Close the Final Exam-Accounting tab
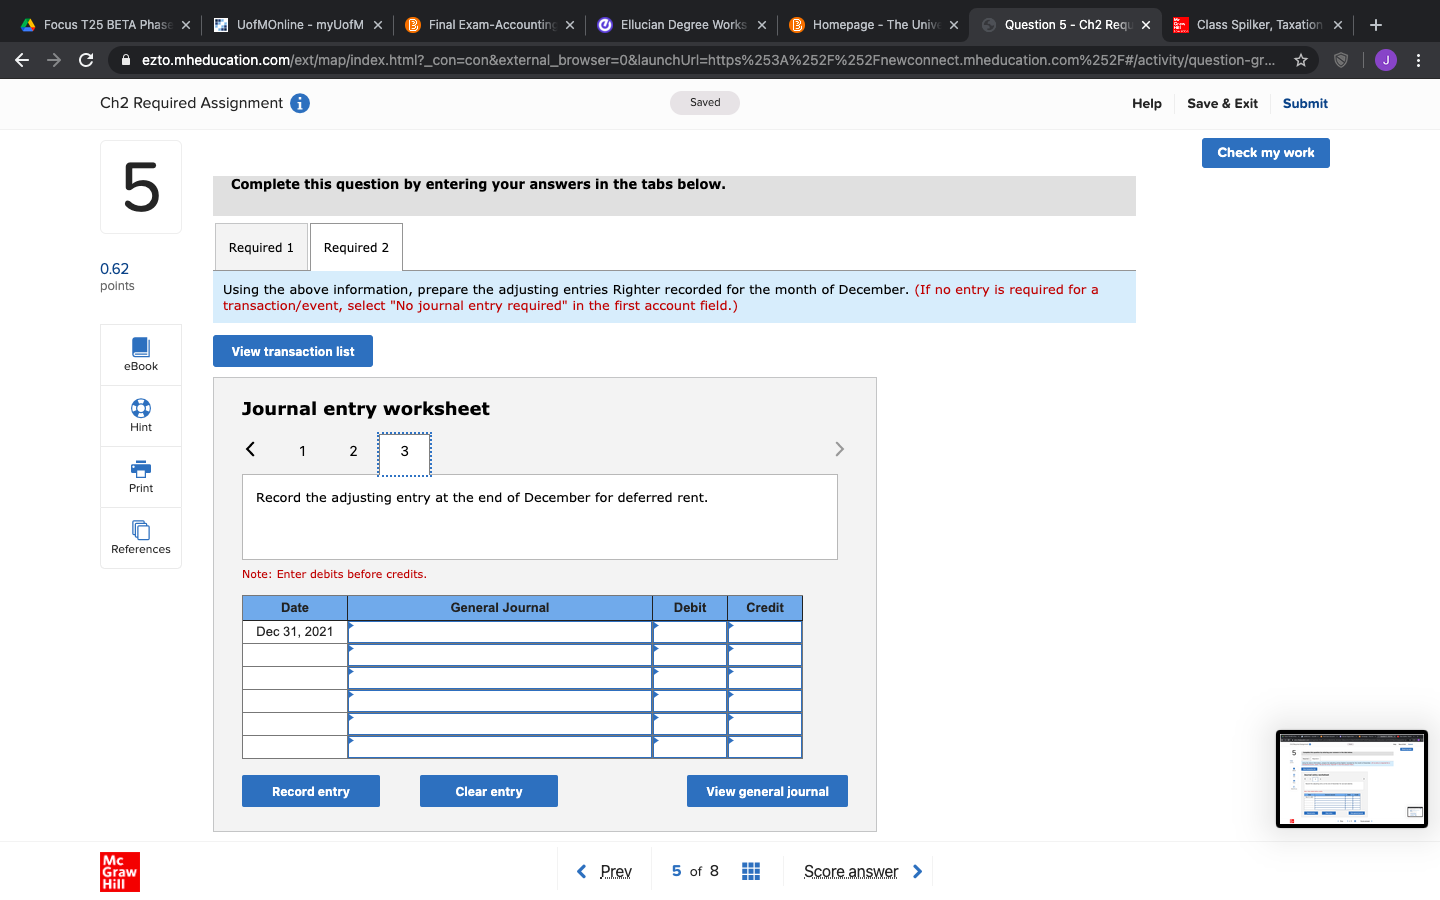The width and height of the screenshot is (1440, 900). click(570, 25)
